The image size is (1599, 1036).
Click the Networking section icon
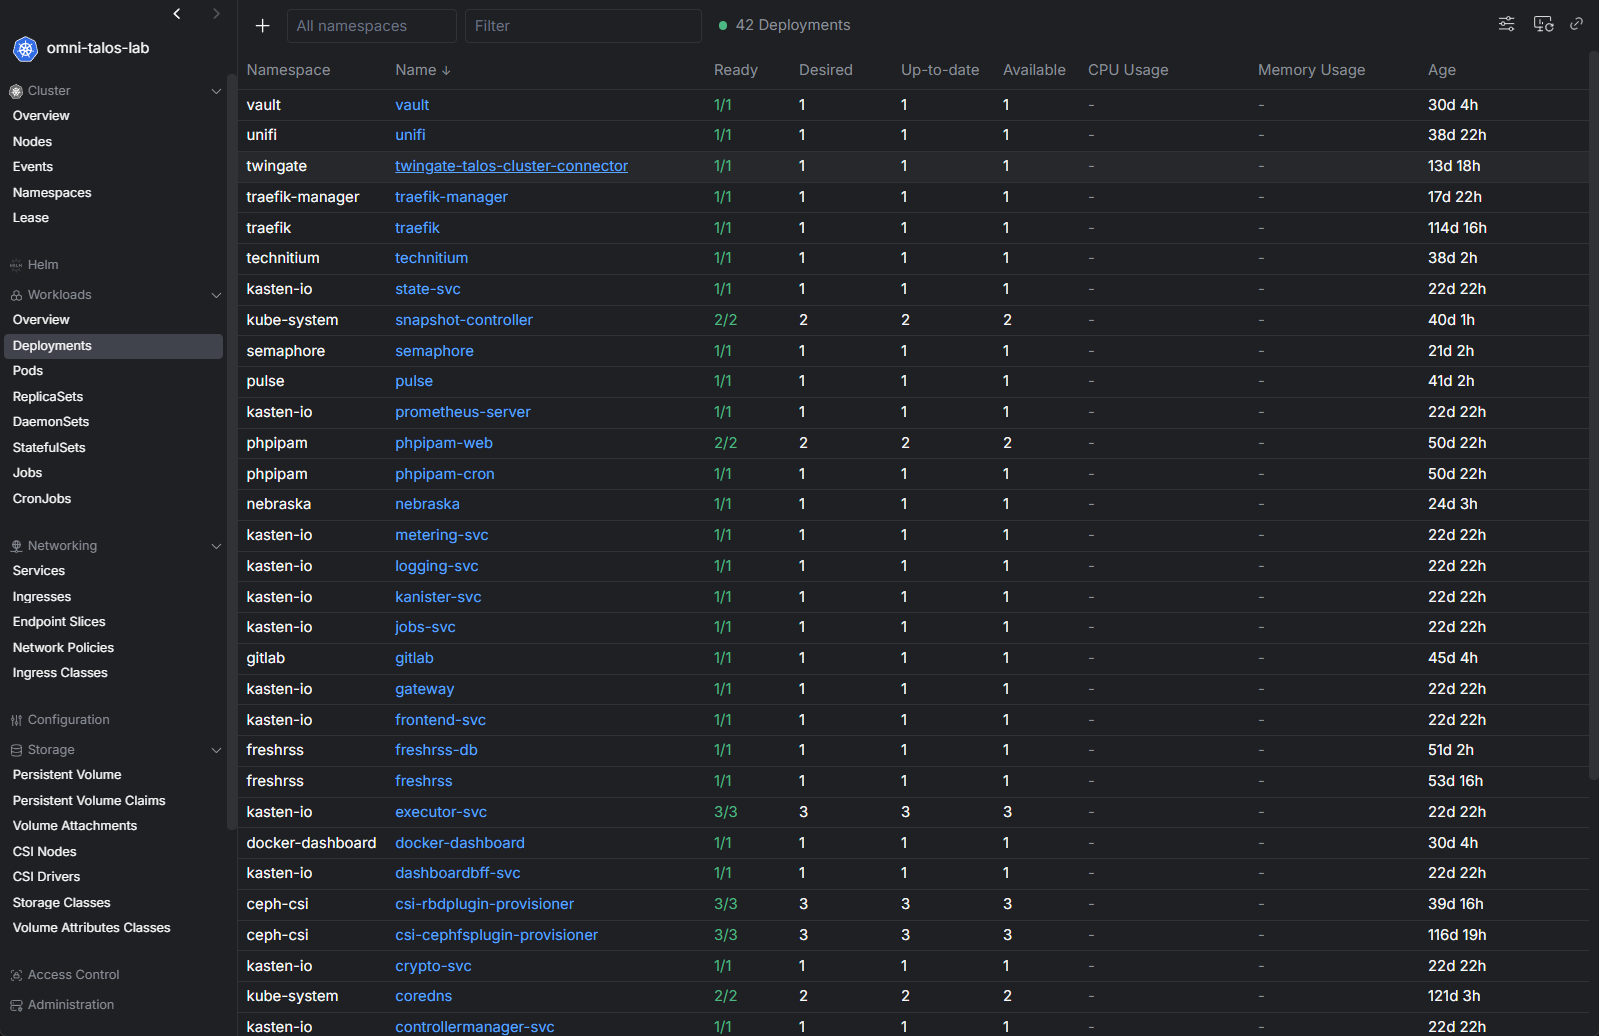pyautogui.click(x=16, y=546)
